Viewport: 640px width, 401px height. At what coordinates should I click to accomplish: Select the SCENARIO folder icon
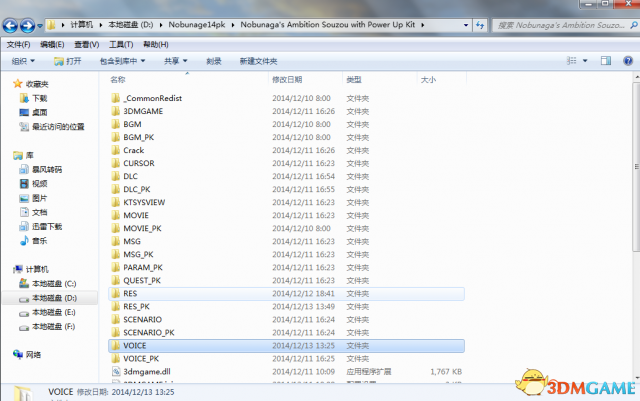pyautogui.click(x=116, y=319)
